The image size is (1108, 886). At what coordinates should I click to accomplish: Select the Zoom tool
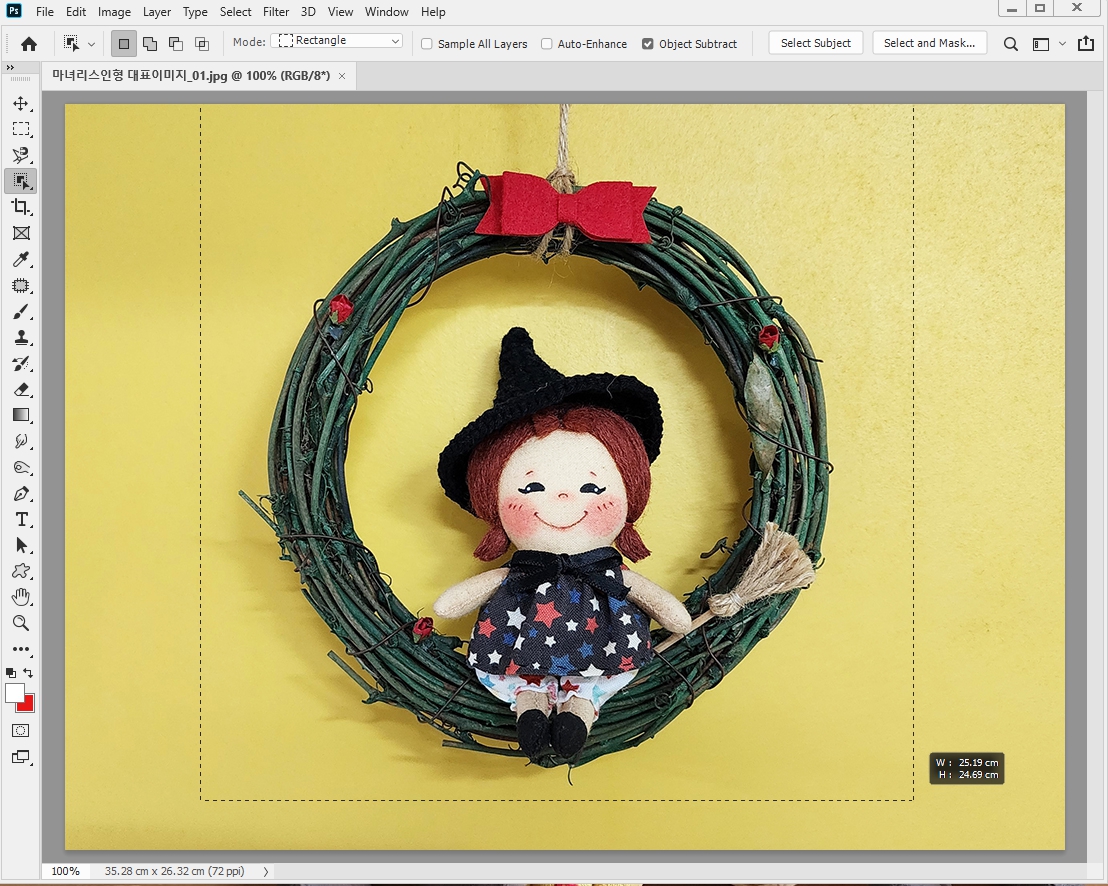(20, 623)
